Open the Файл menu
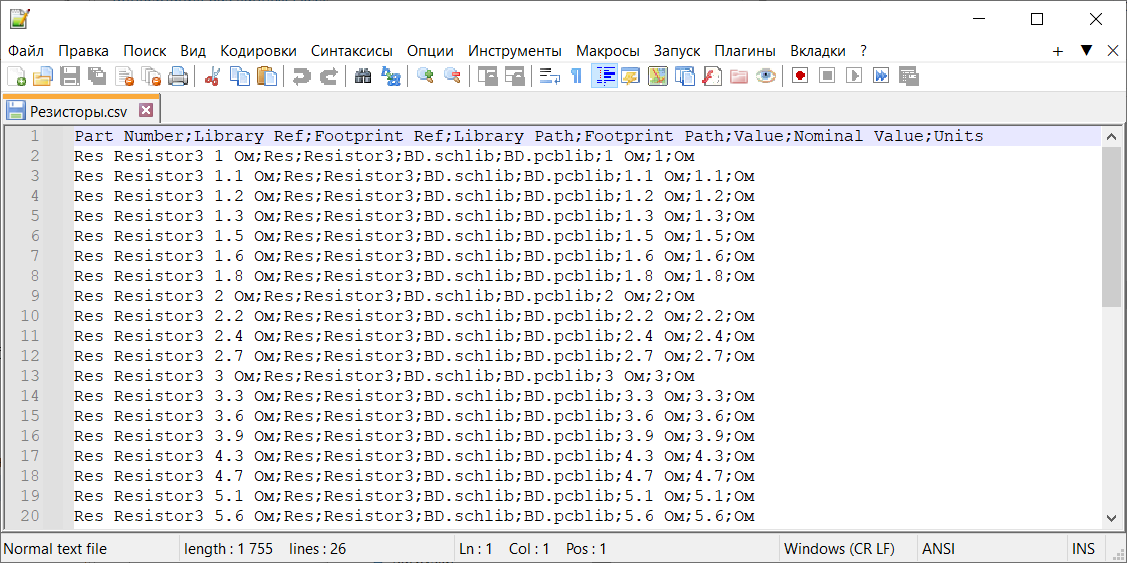The width and height of the screenshot is (1127, 563). click(26, 50)
